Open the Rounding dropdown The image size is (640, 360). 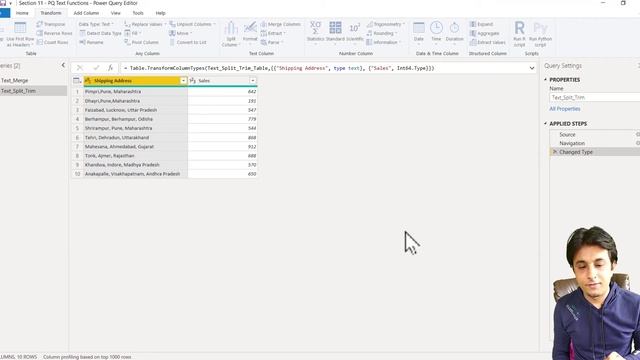click(382, 33)
